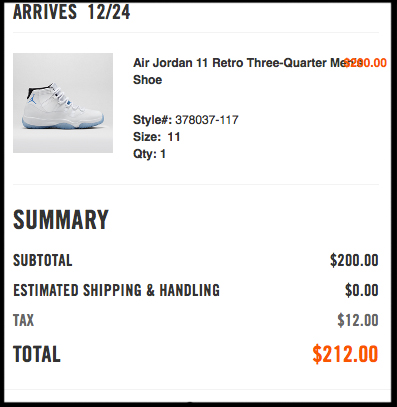Click the Style# 378037-117 text
Image resolution: width=397 pixels, height=407 pixels.
pyautogui.click(x=186, y=120)
